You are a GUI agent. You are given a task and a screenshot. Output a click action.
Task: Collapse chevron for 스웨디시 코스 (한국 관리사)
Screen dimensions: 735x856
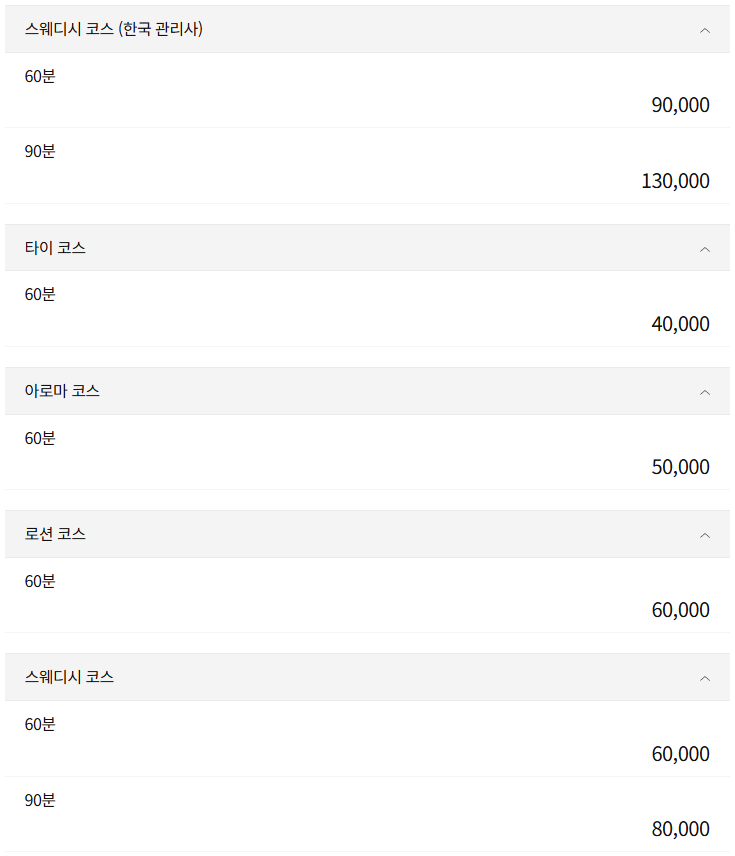(705, 30)
